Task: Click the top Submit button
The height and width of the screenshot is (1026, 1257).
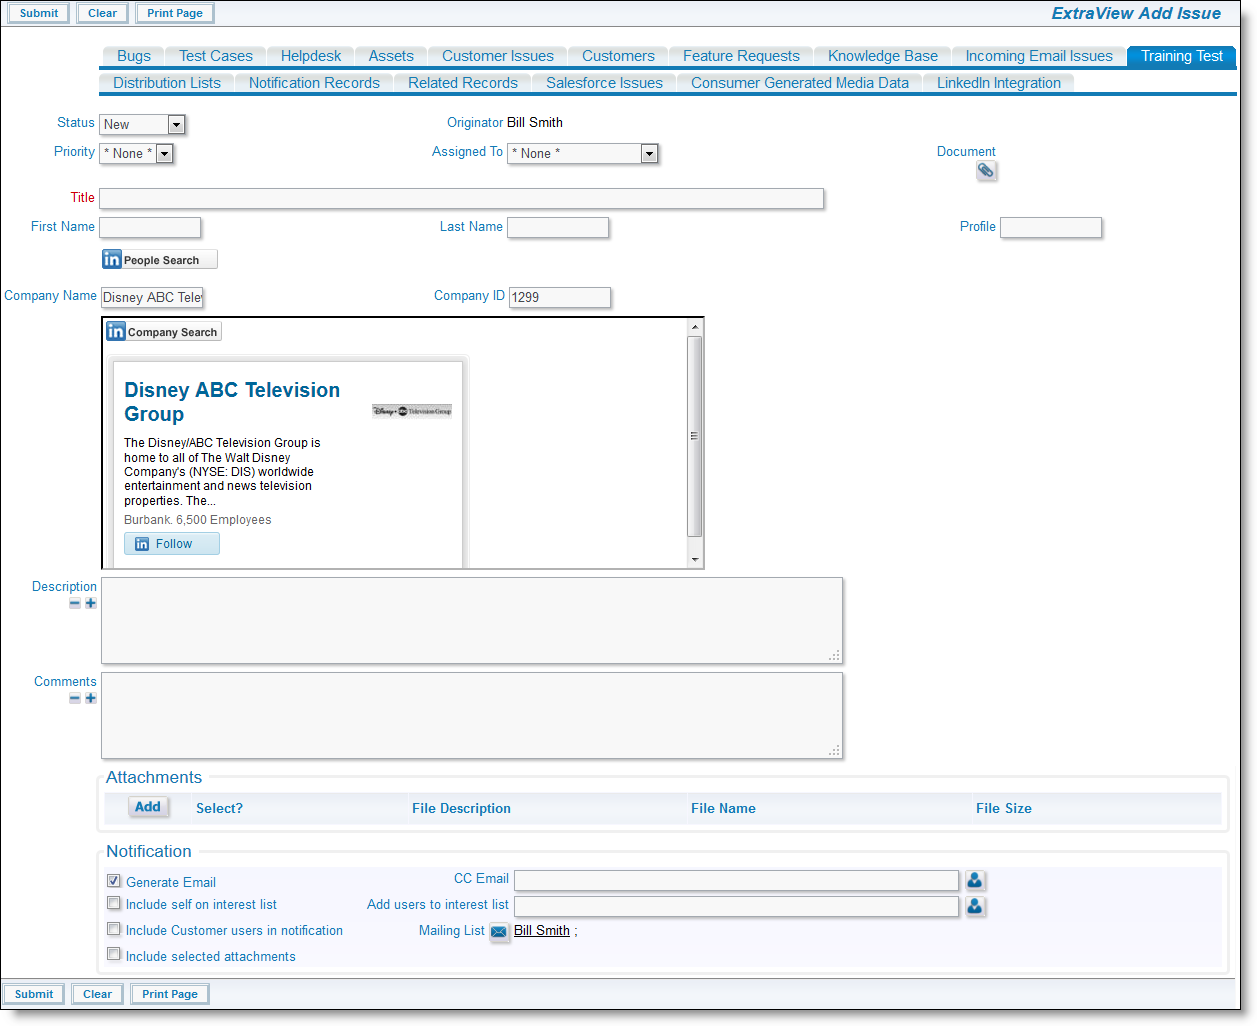Action: click(39, 13)
